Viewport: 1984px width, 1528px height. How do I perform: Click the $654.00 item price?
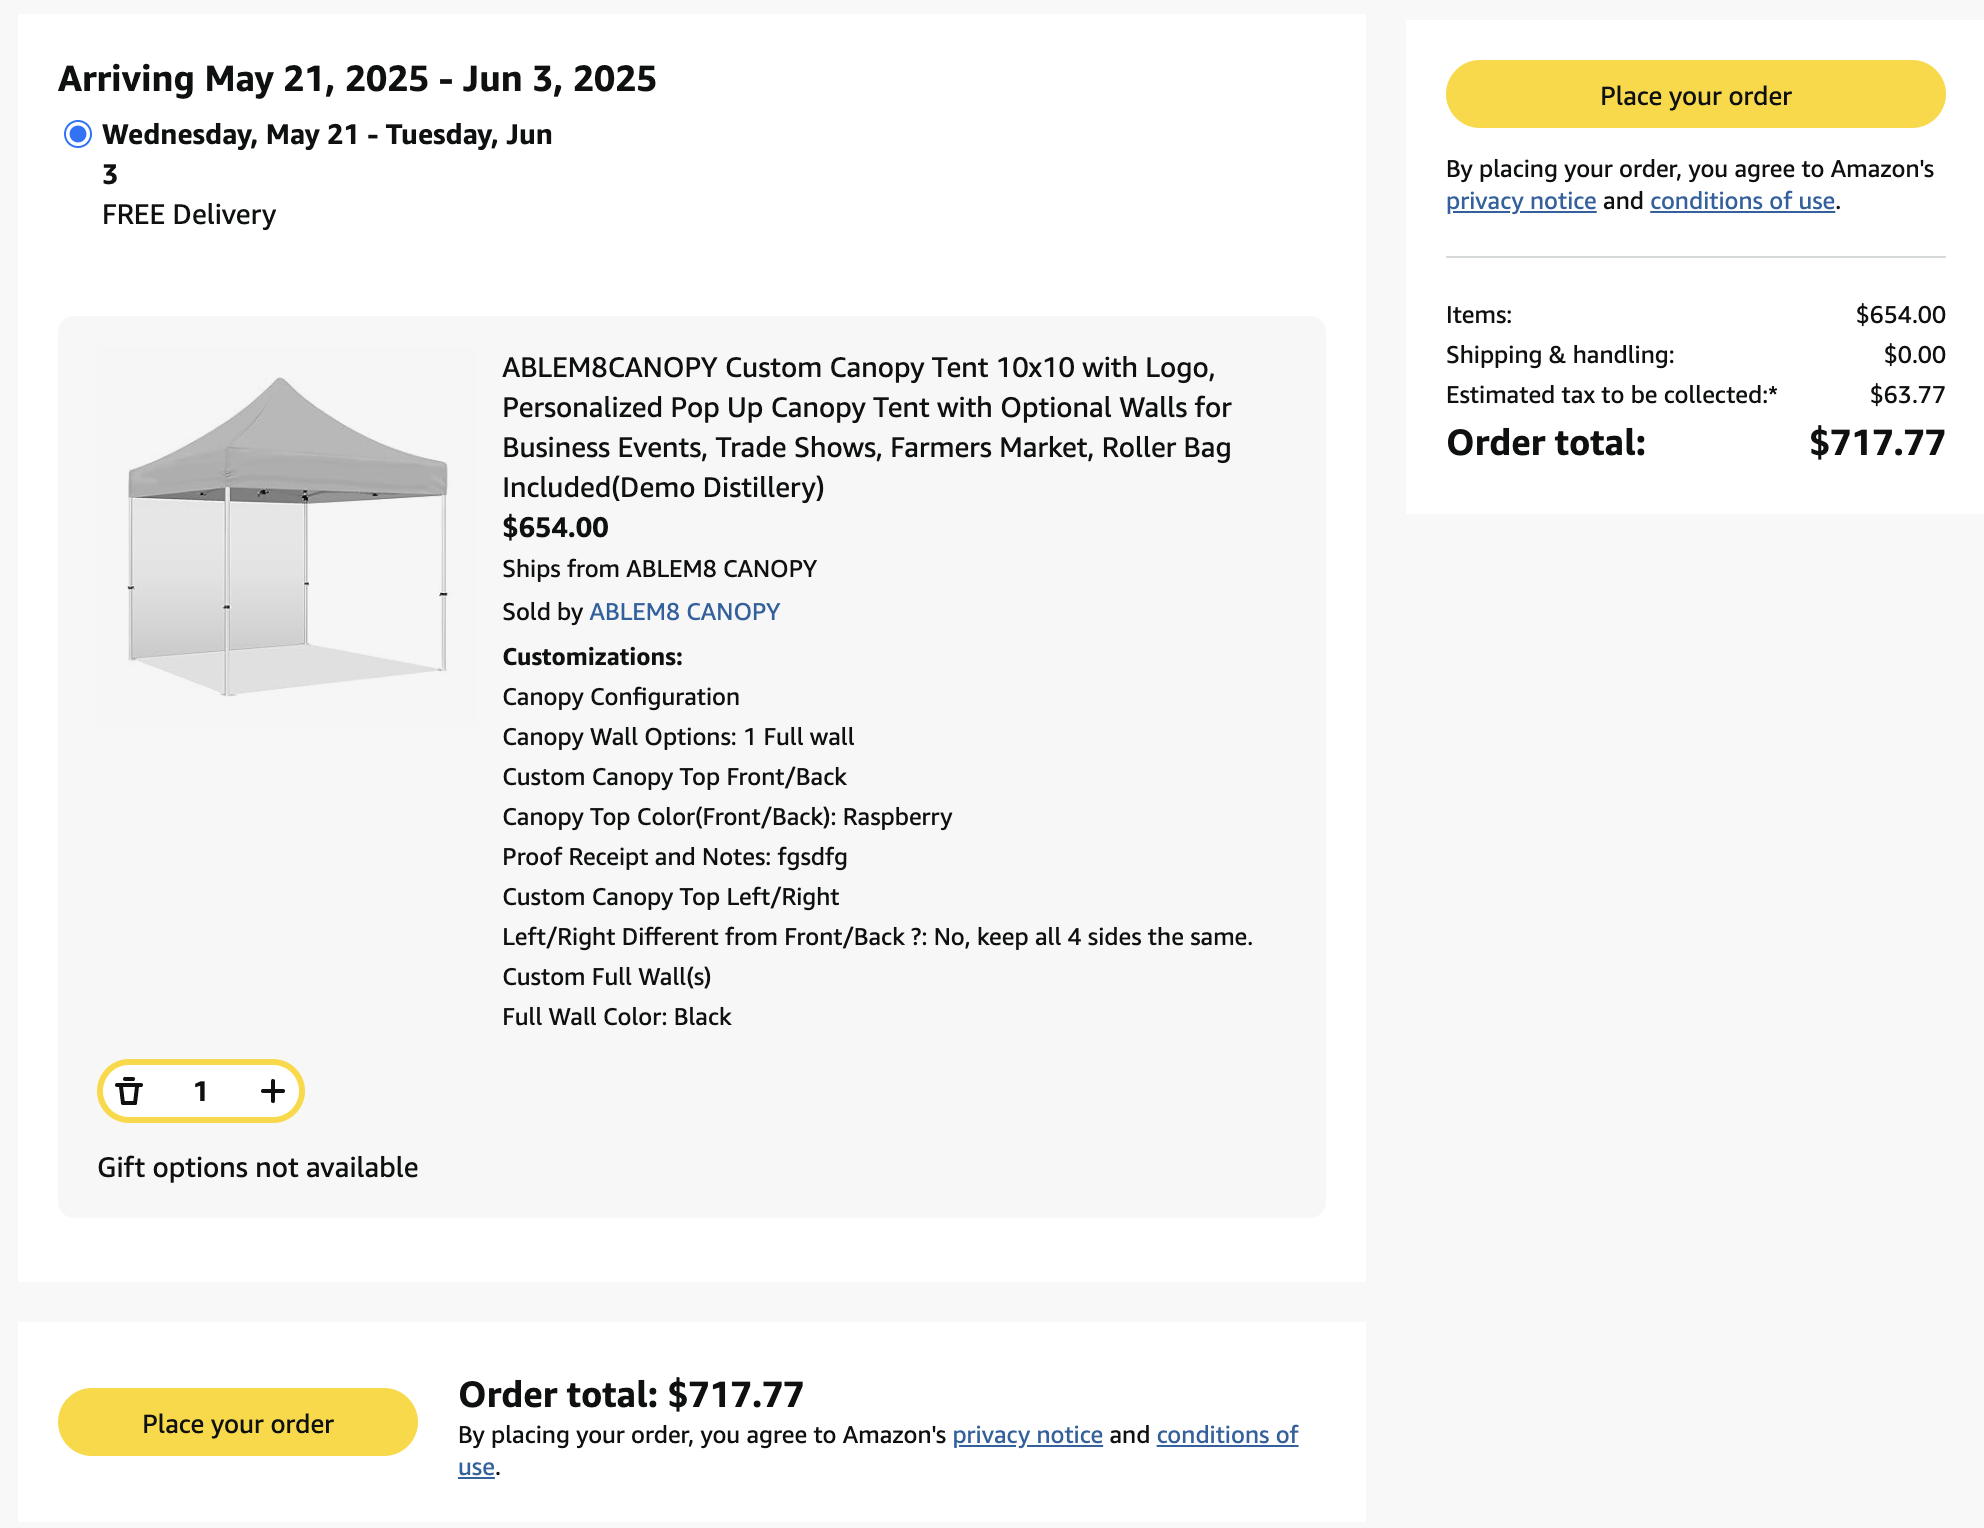click(x=555, y=527)
